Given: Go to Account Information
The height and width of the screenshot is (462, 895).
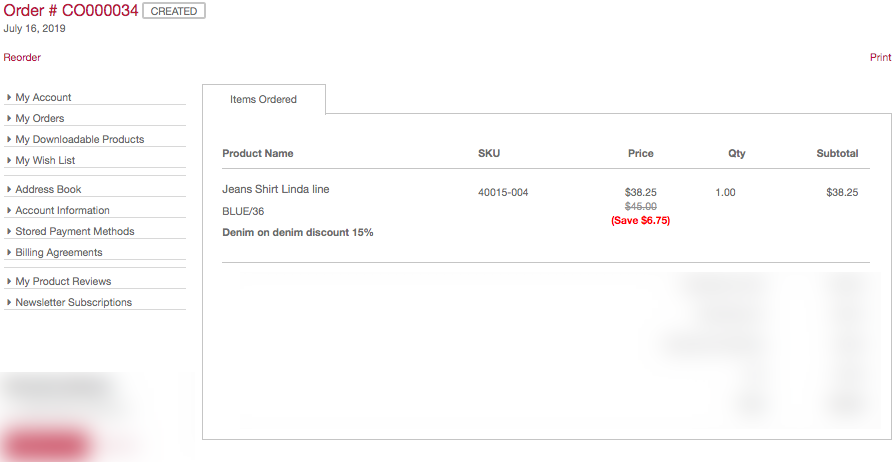Looking at the screenshot, I should pos(62,211).
